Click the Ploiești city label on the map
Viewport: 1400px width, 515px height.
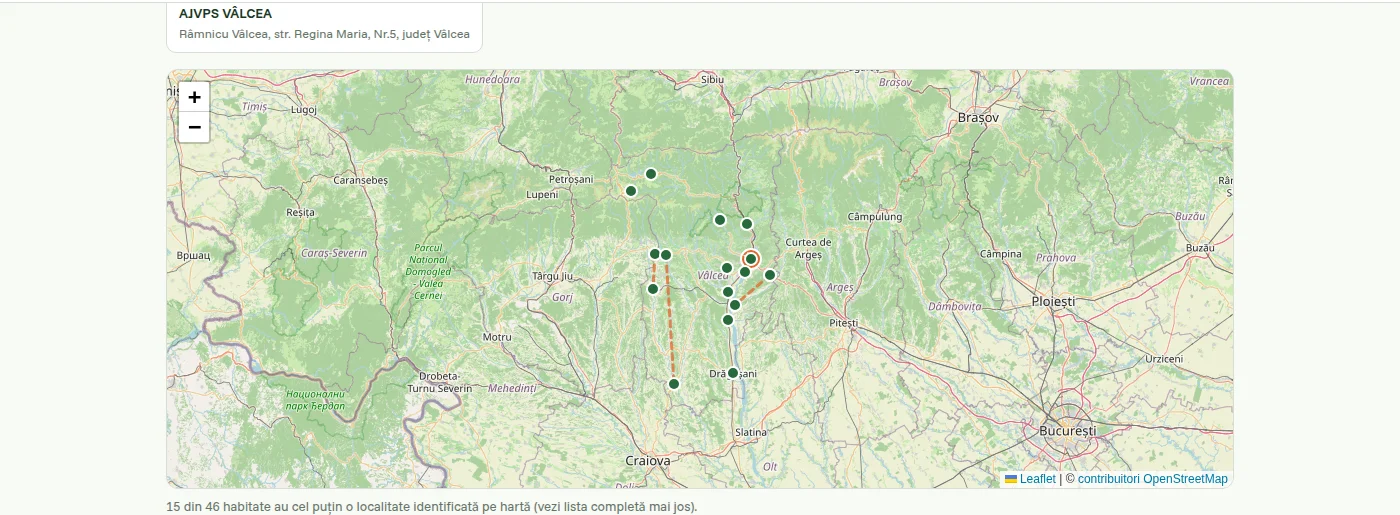1053,301
